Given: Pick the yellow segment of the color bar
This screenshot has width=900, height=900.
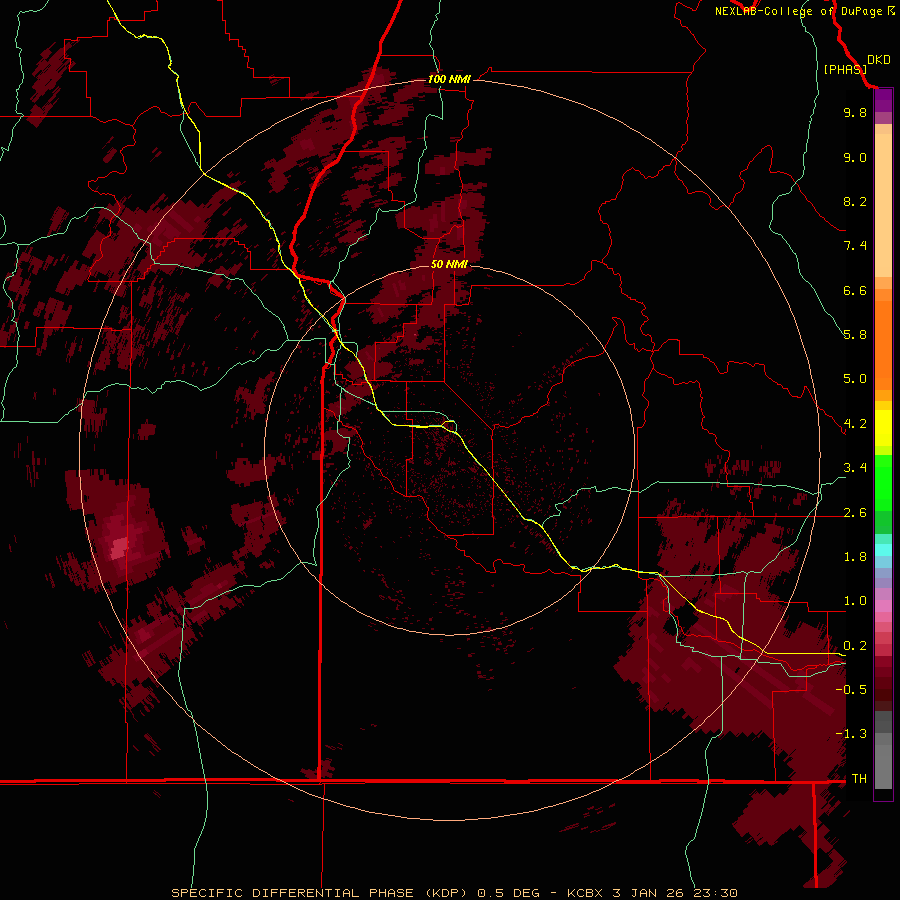Looking at the screenshot, I should point(883,428).
